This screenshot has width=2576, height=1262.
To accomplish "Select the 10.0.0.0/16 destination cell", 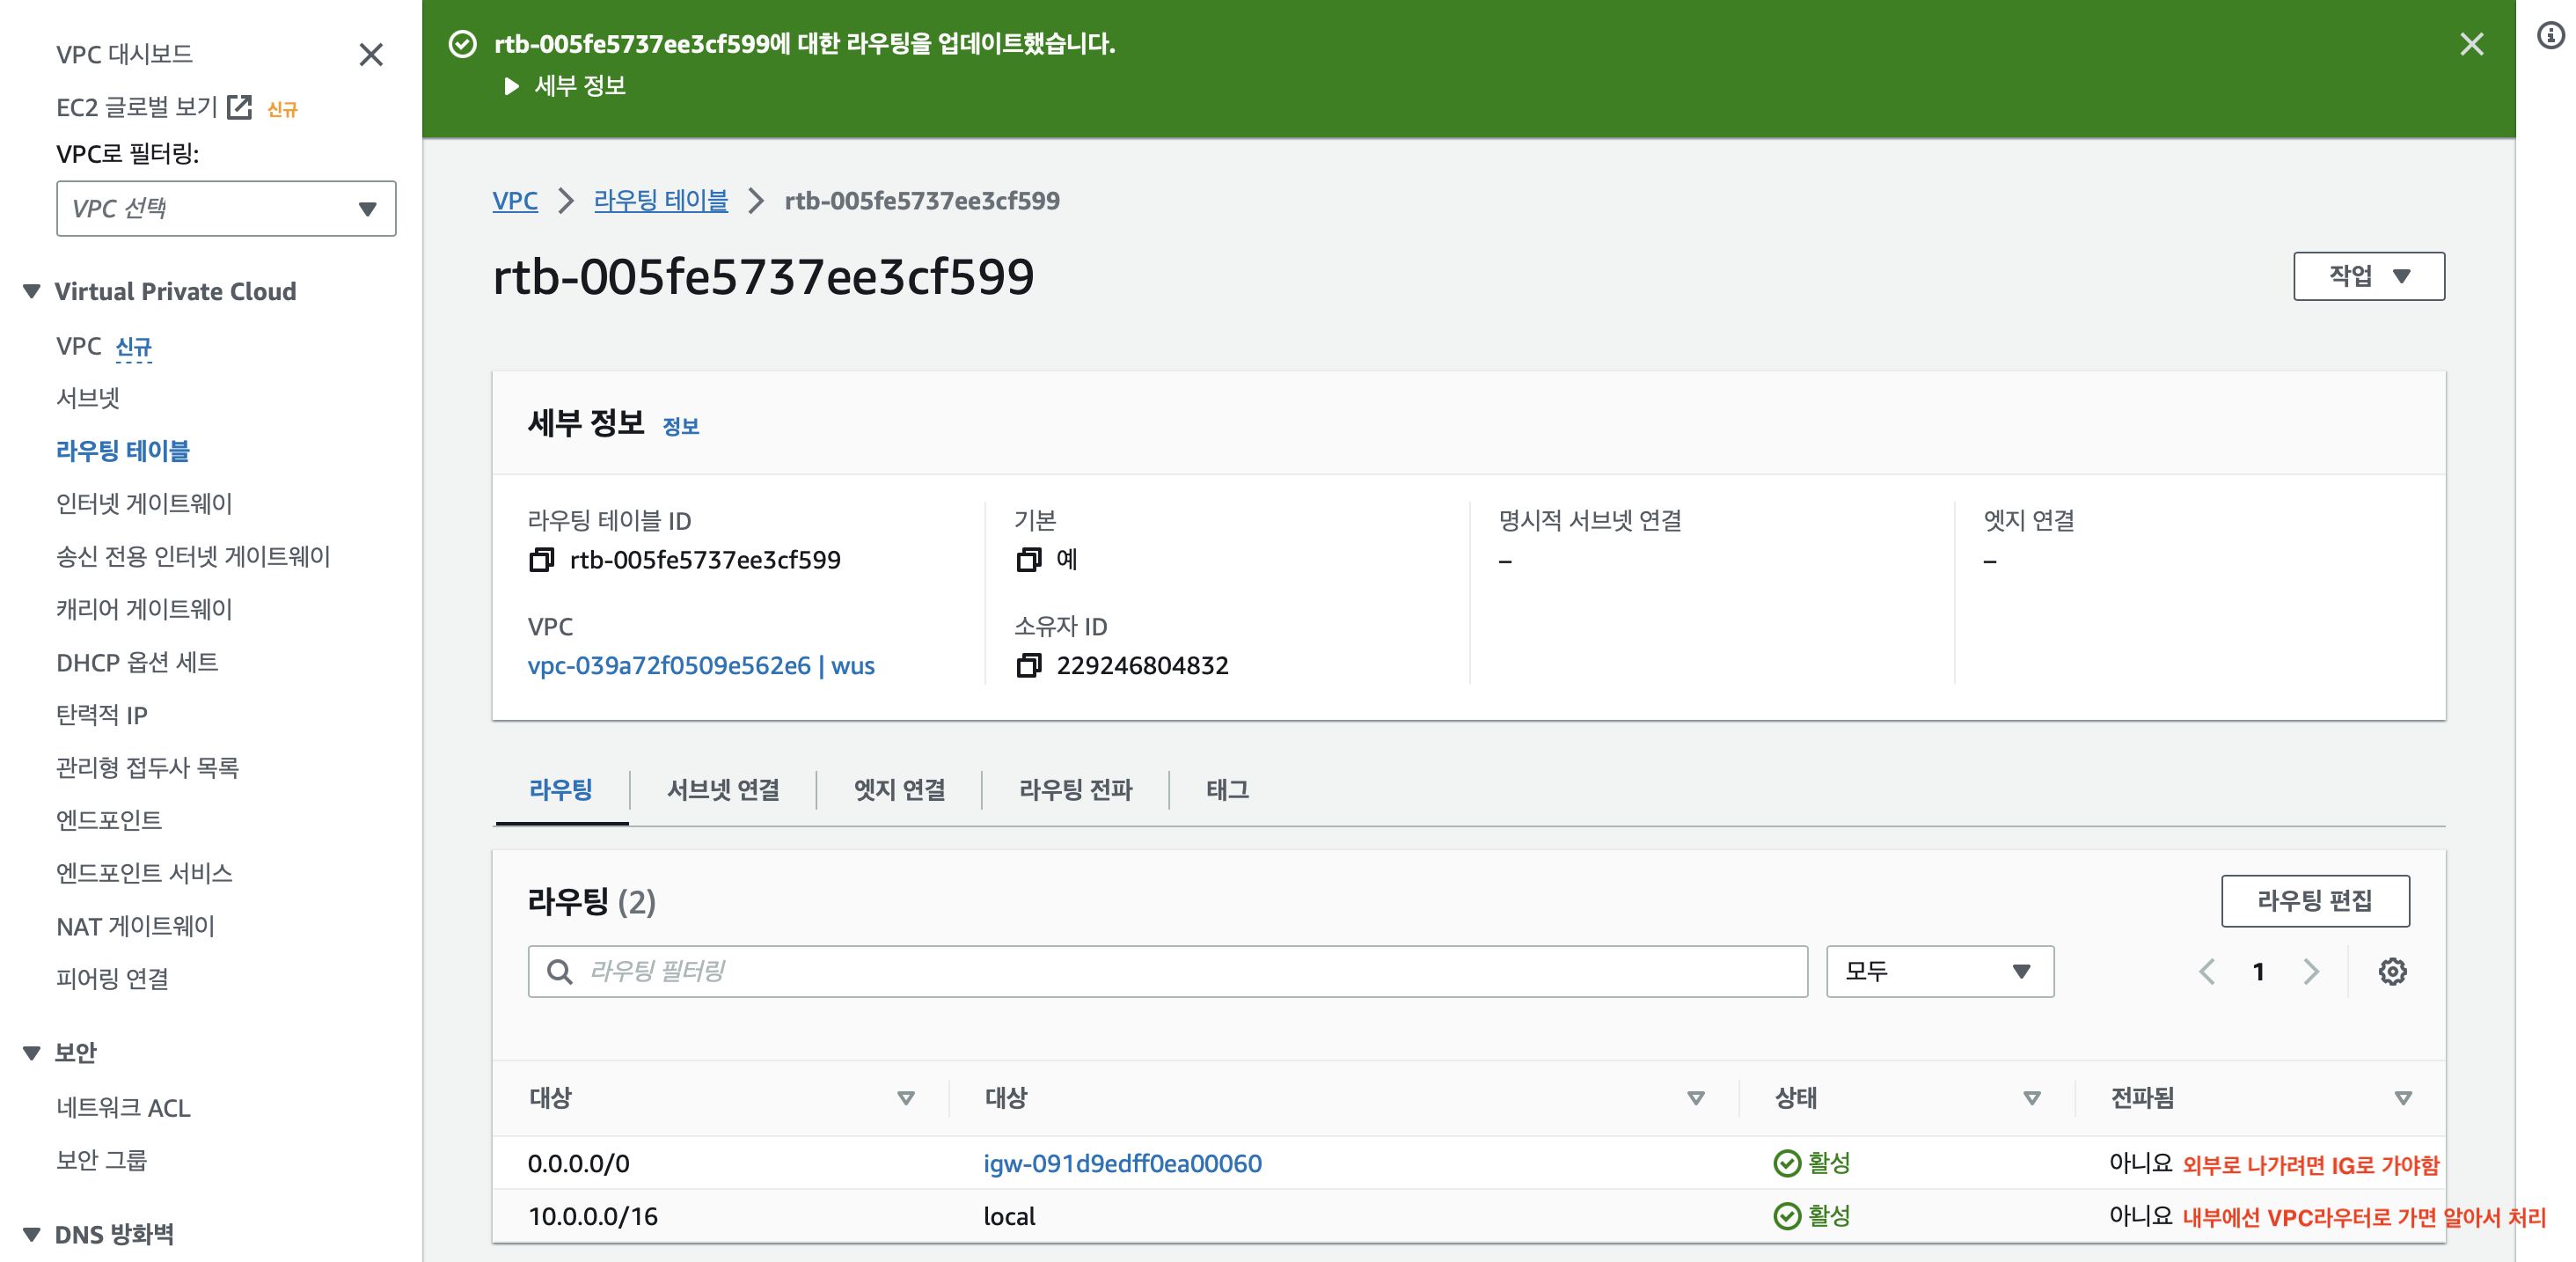I will (592, 1216).
